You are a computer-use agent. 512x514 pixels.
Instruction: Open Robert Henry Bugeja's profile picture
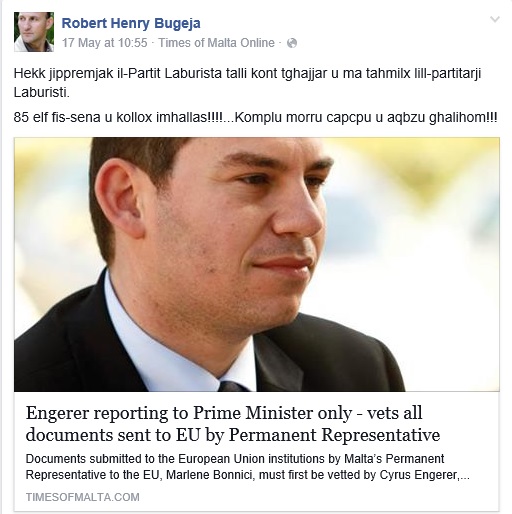coord(34,32)
